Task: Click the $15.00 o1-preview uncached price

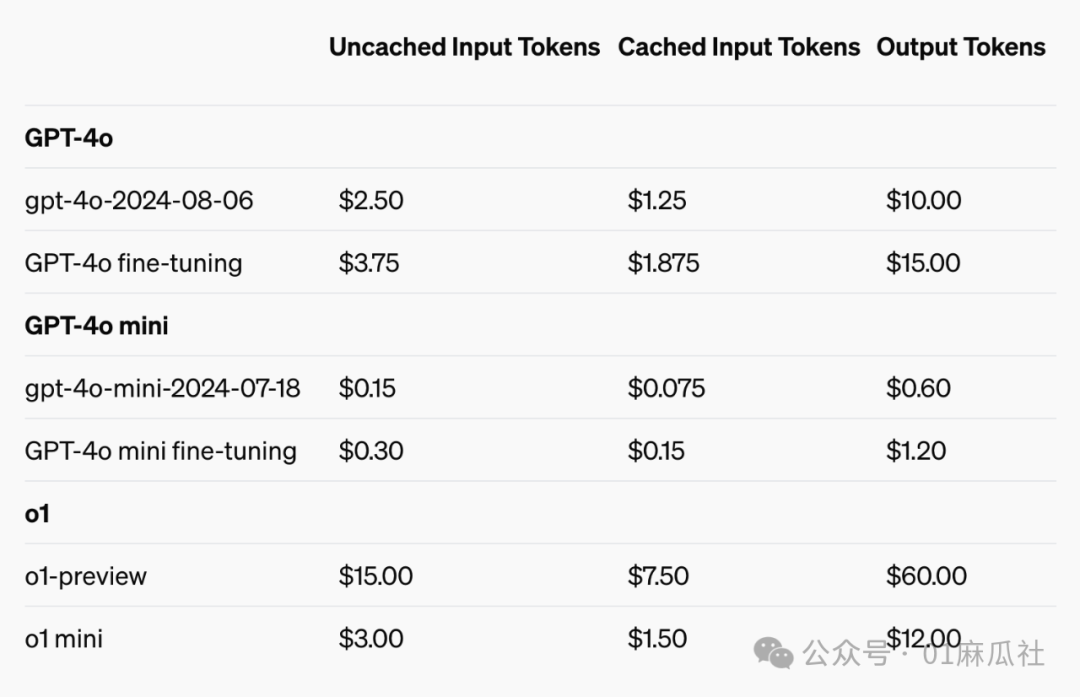Action: (375, 576)
